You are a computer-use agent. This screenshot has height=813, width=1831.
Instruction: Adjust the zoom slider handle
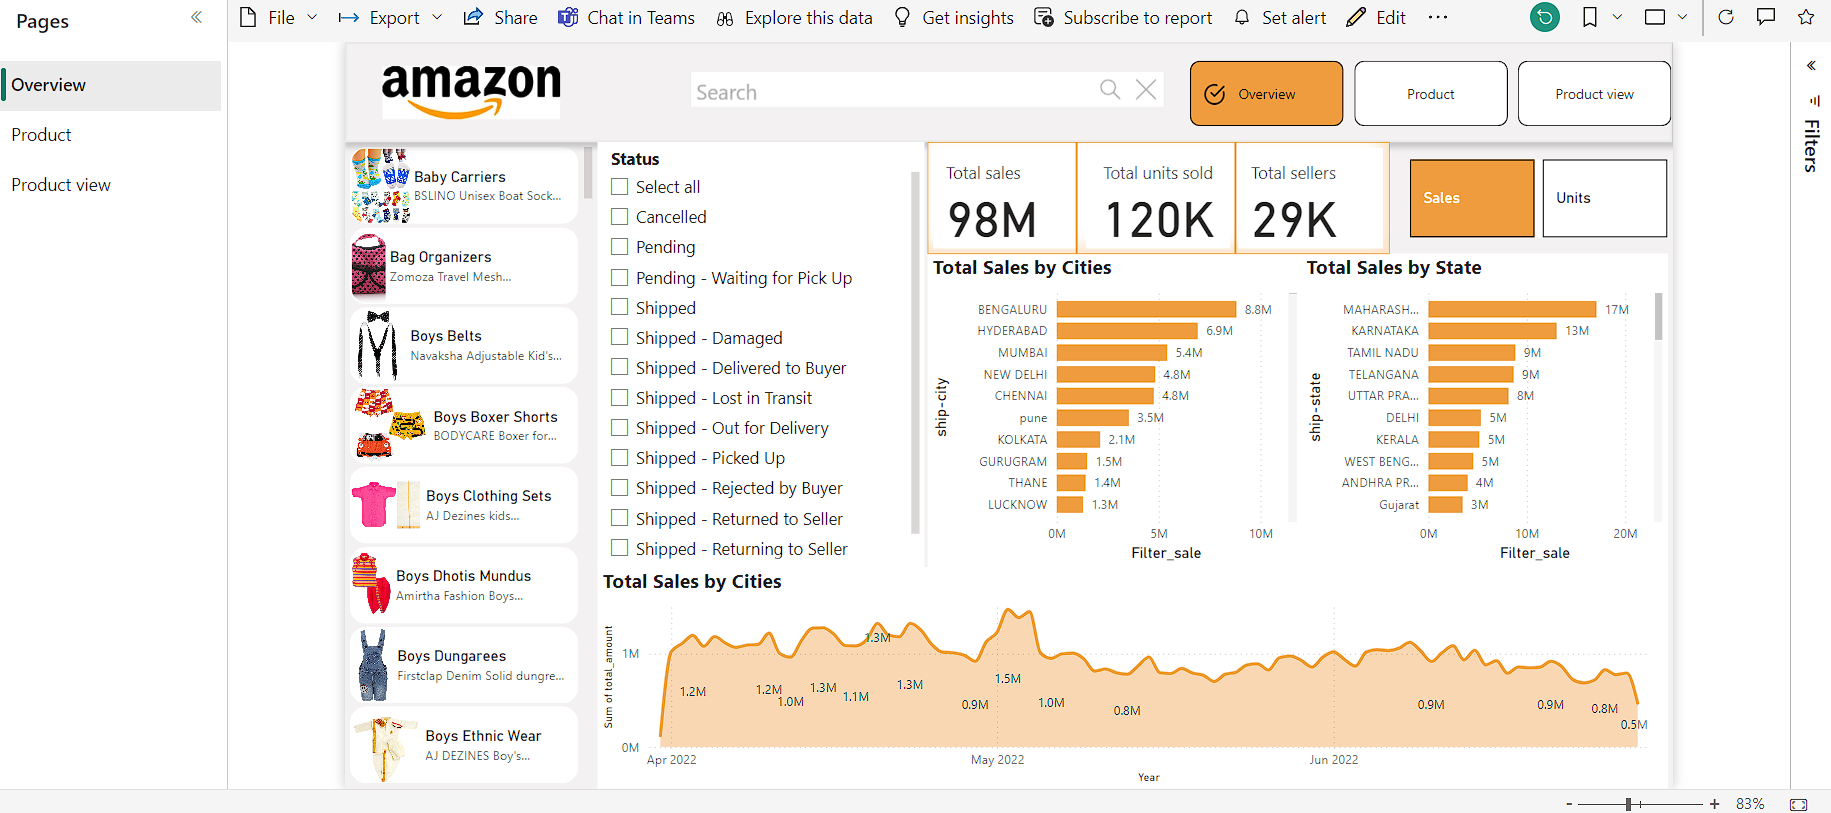click(1629, 804)
